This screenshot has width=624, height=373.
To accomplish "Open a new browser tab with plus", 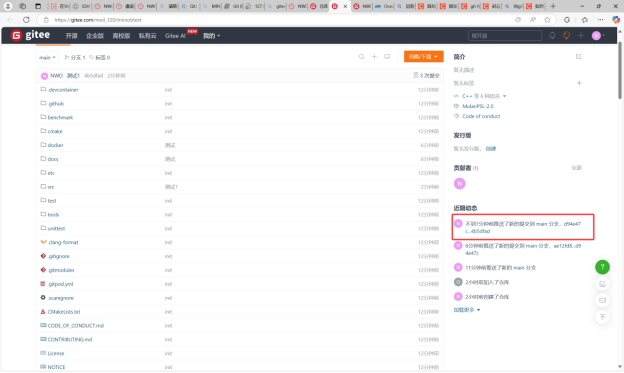I will click(x=553, y=6).
